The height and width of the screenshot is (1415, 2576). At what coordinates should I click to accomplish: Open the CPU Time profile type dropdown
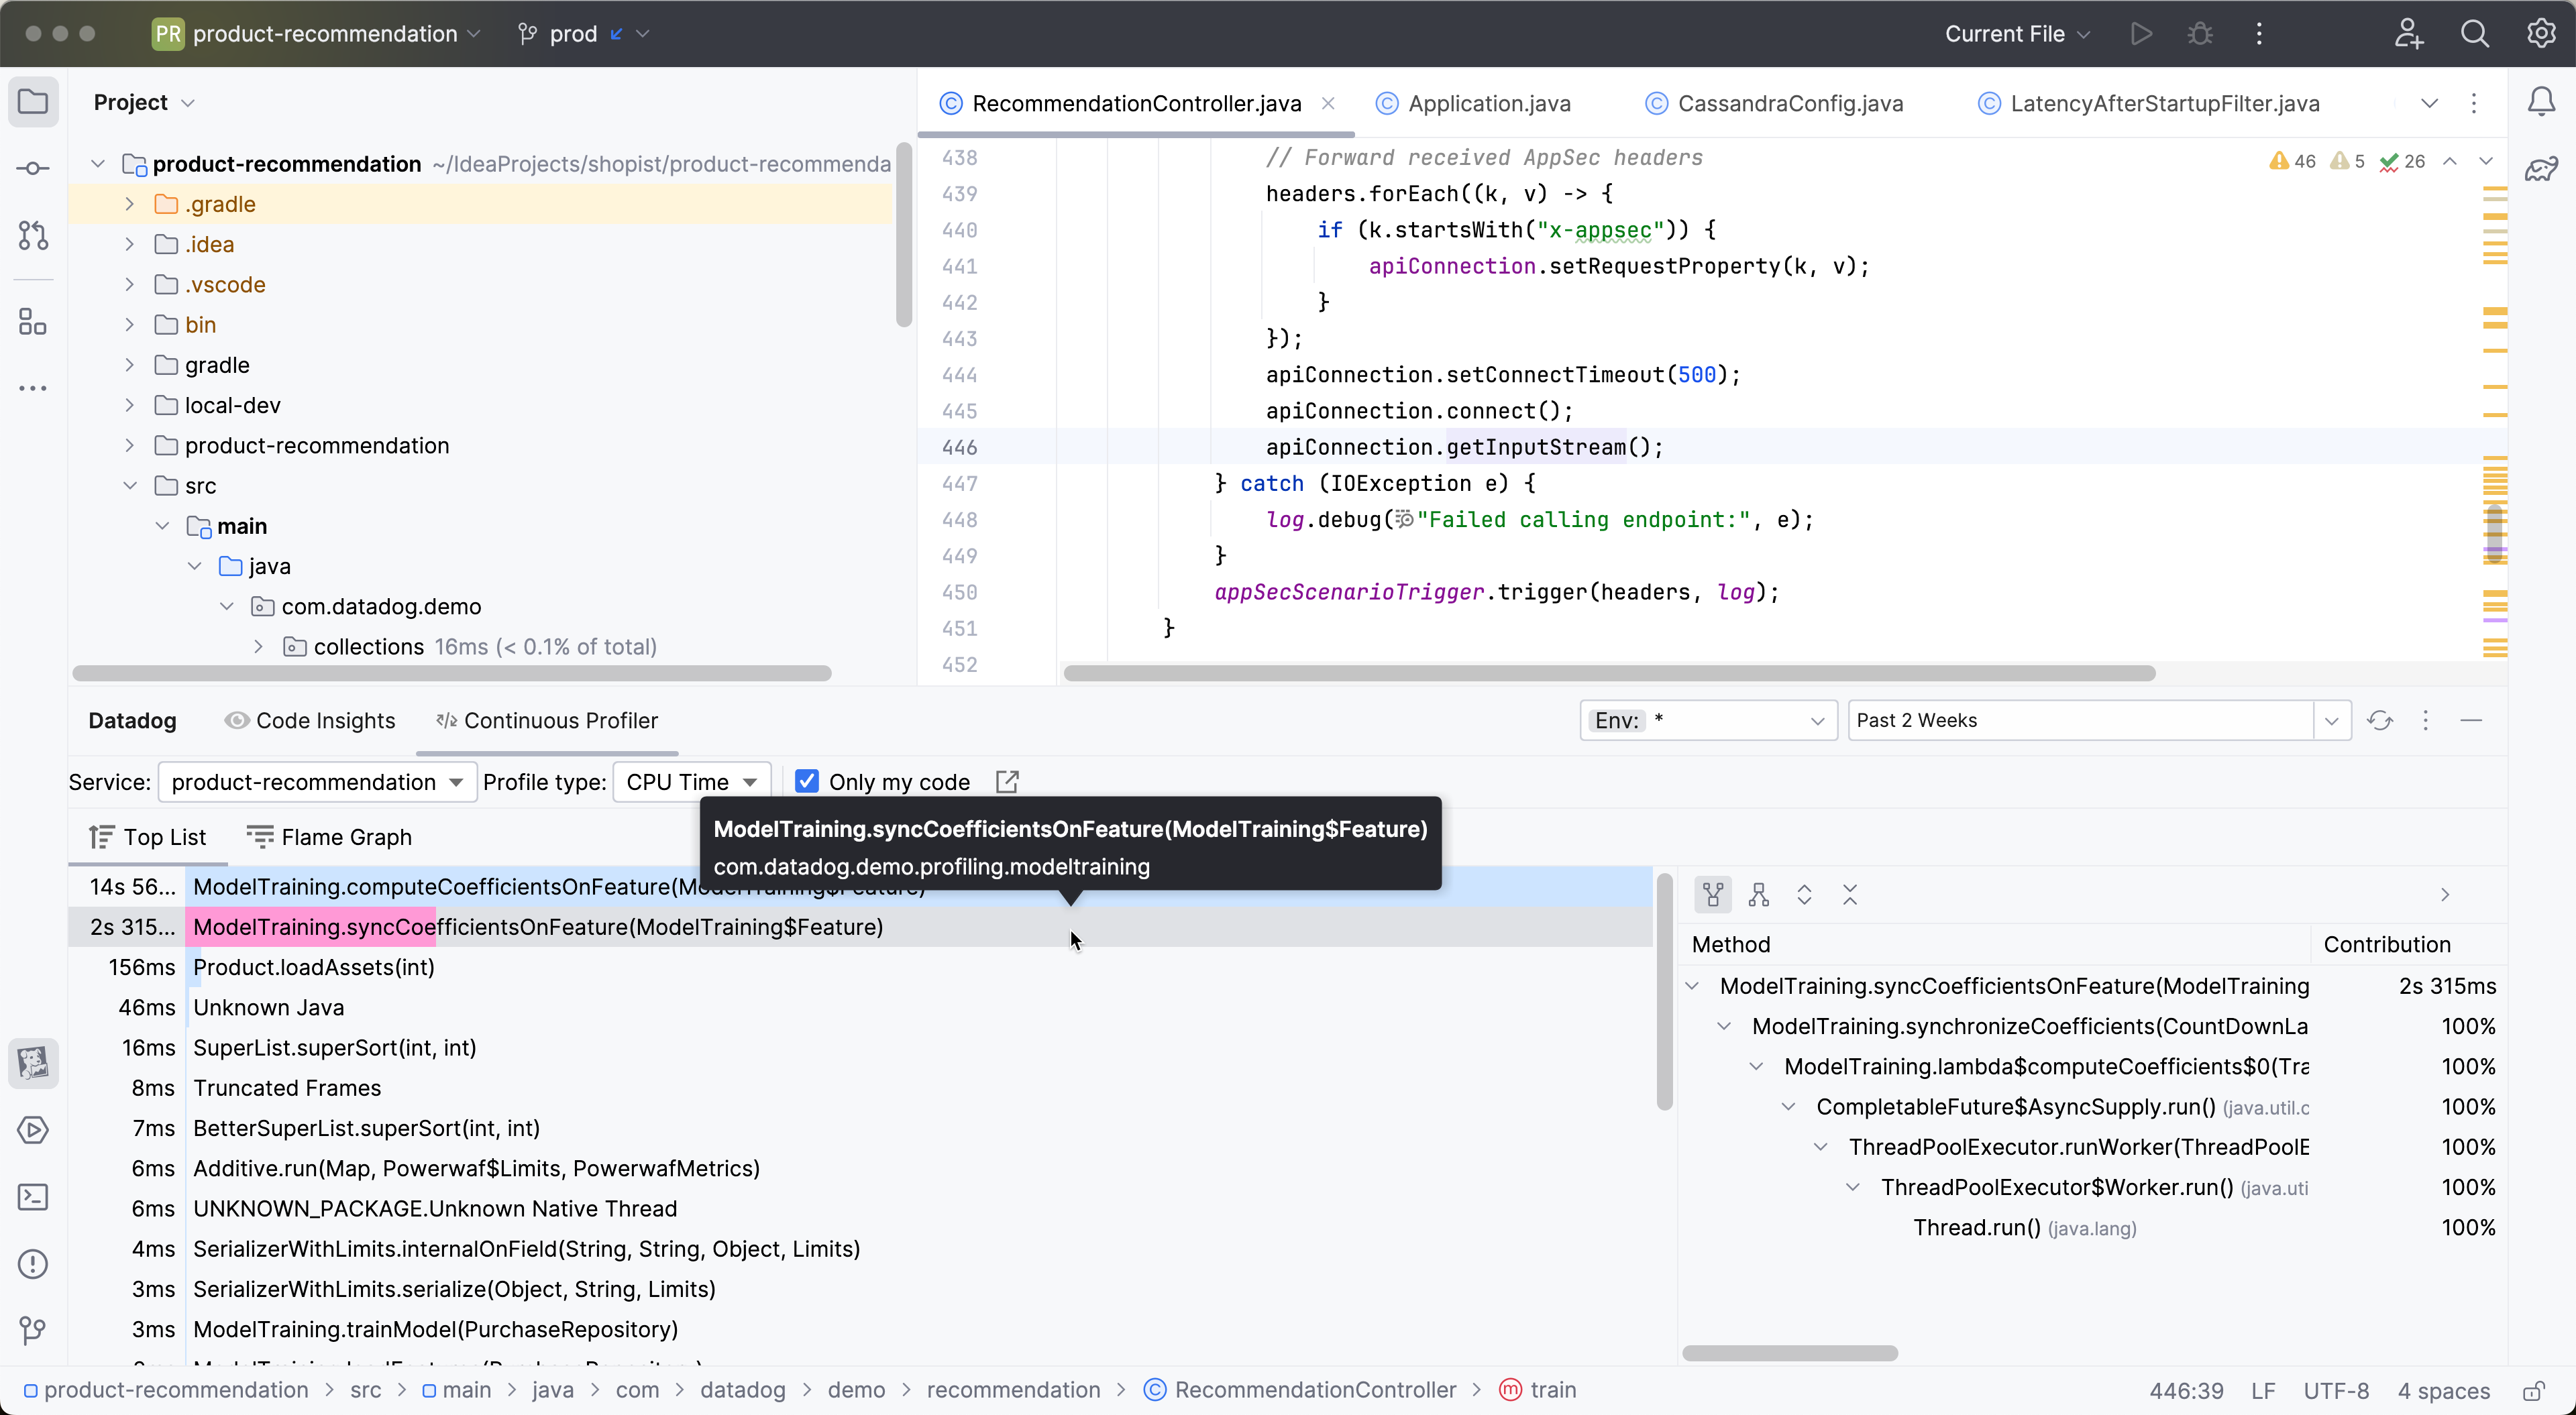(691, 781)
